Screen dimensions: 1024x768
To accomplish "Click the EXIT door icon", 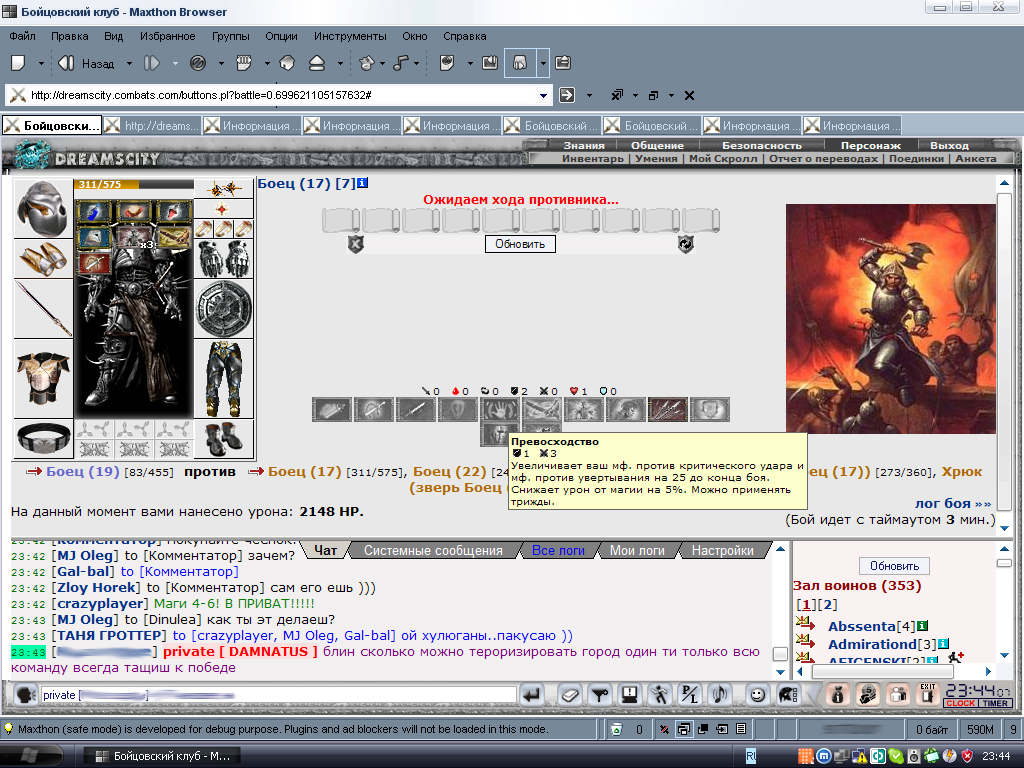I will tap(927, 694).
